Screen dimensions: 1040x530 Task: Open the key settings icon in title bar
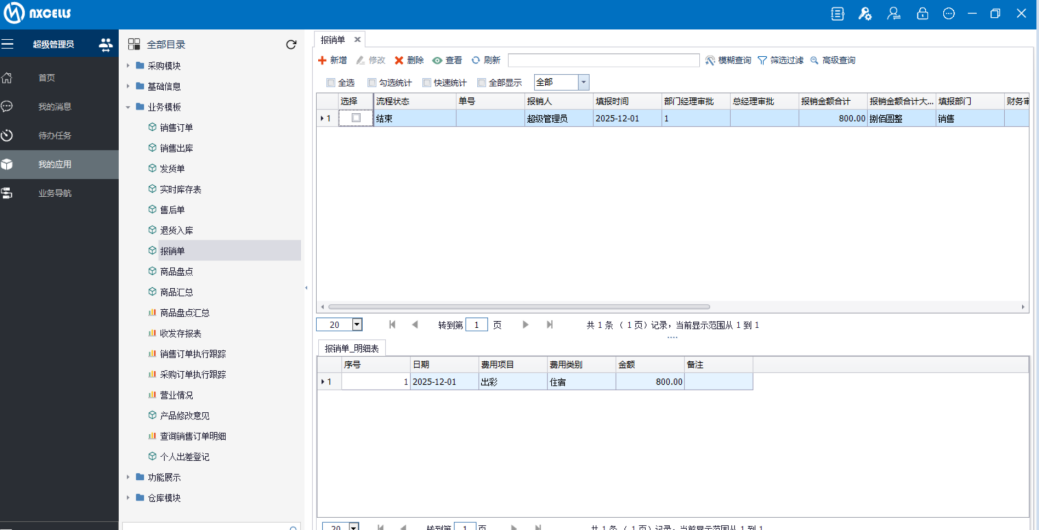[x=865, y=14]
